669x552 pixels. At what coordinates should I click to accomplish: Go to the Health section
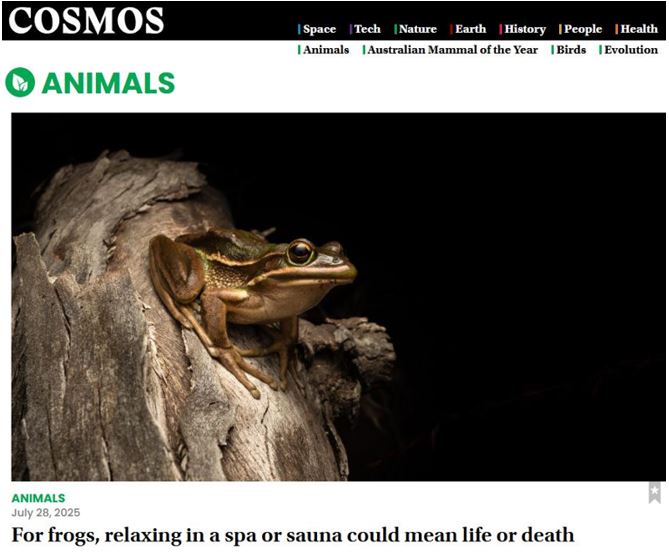click(x=637, y=29)
